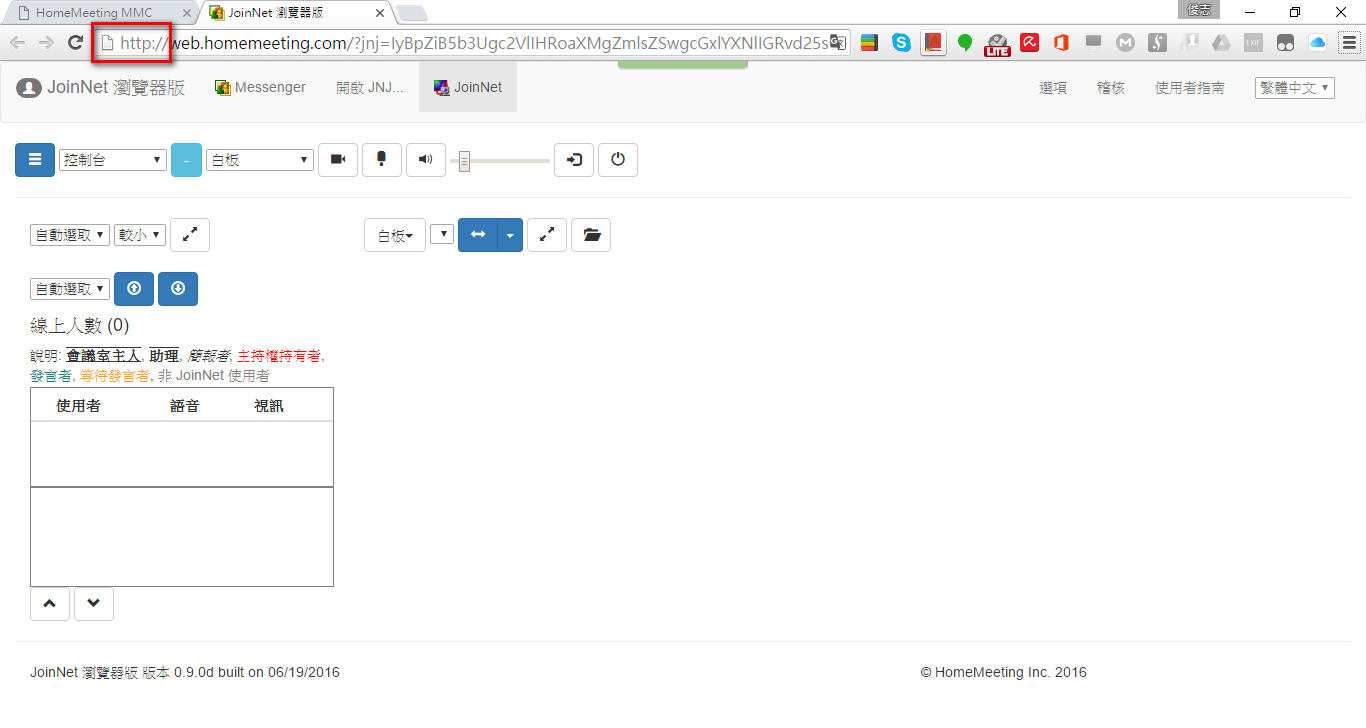Image resolution: width=1366 pixels, height=728 pixels.
Task: Toggle the microphone button
Action: (x=382, y=160)
